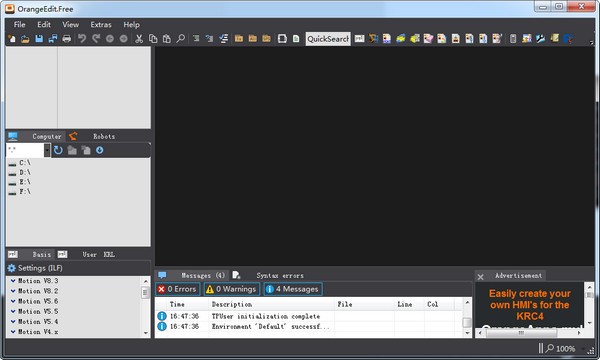Refresh the file browser with blue arrow
Image resolution: width=600 pixels, height=360 pixels.
pos(58,150)
